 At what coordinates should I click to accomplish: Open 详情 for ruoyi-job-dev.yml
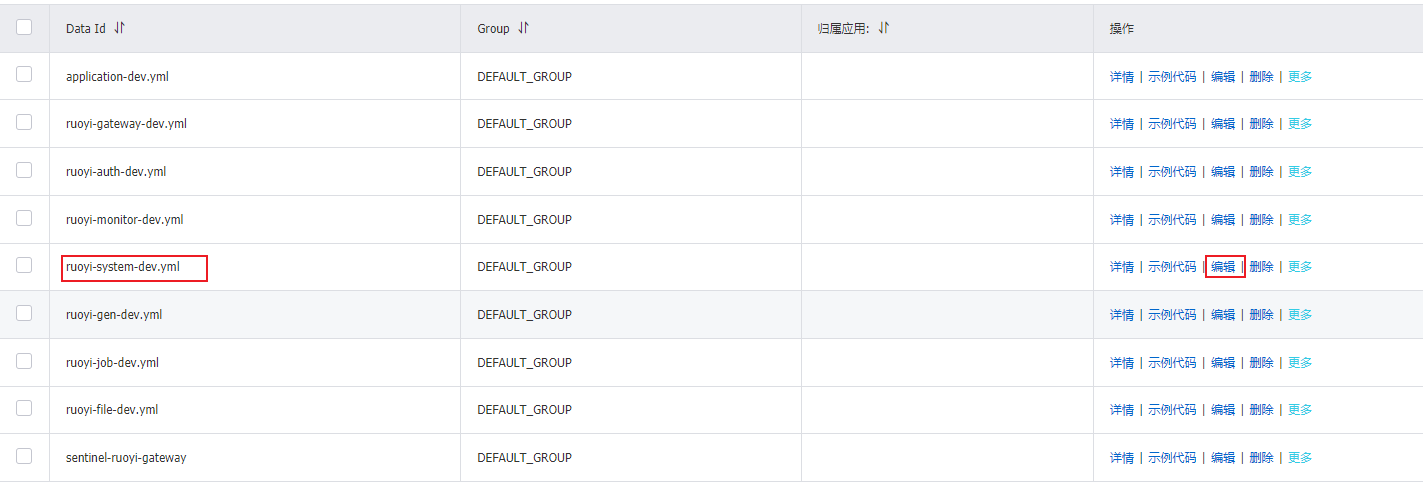(1122, 363)
